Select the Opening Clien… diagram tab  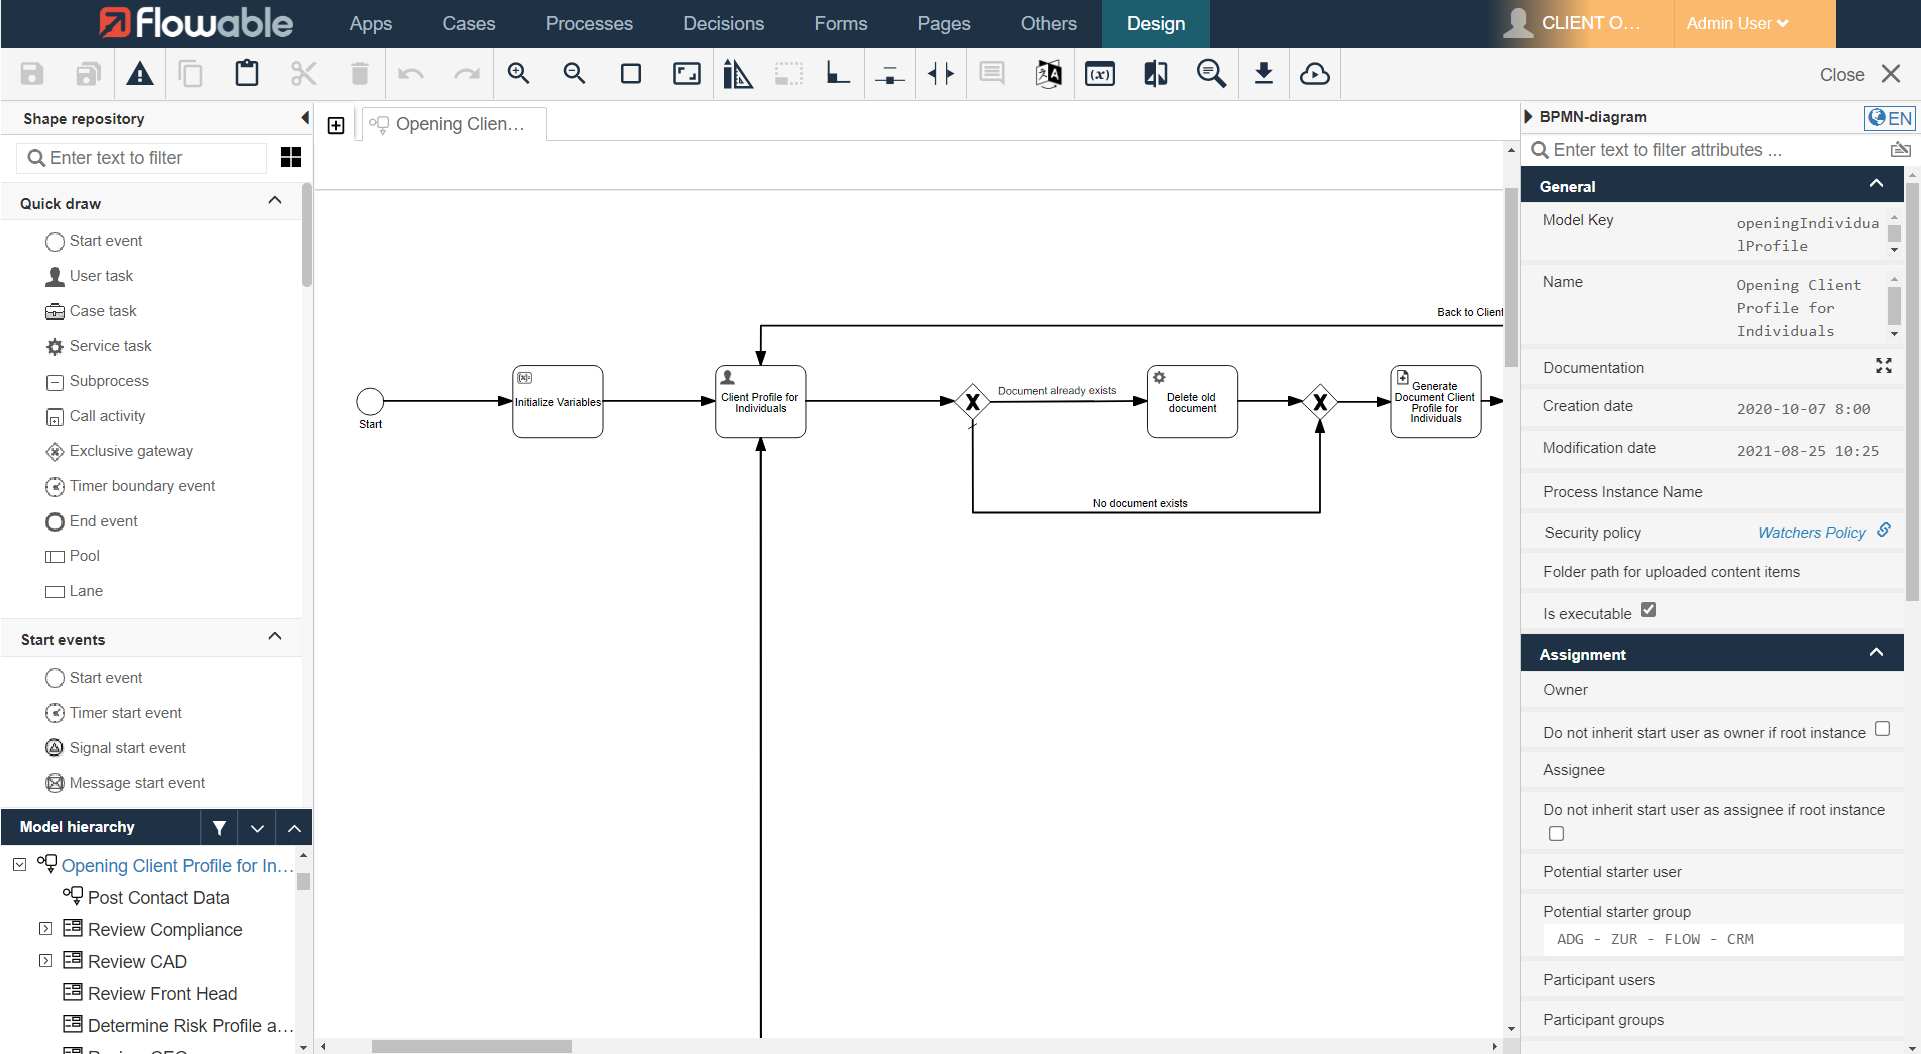click(x=454, y=124)
